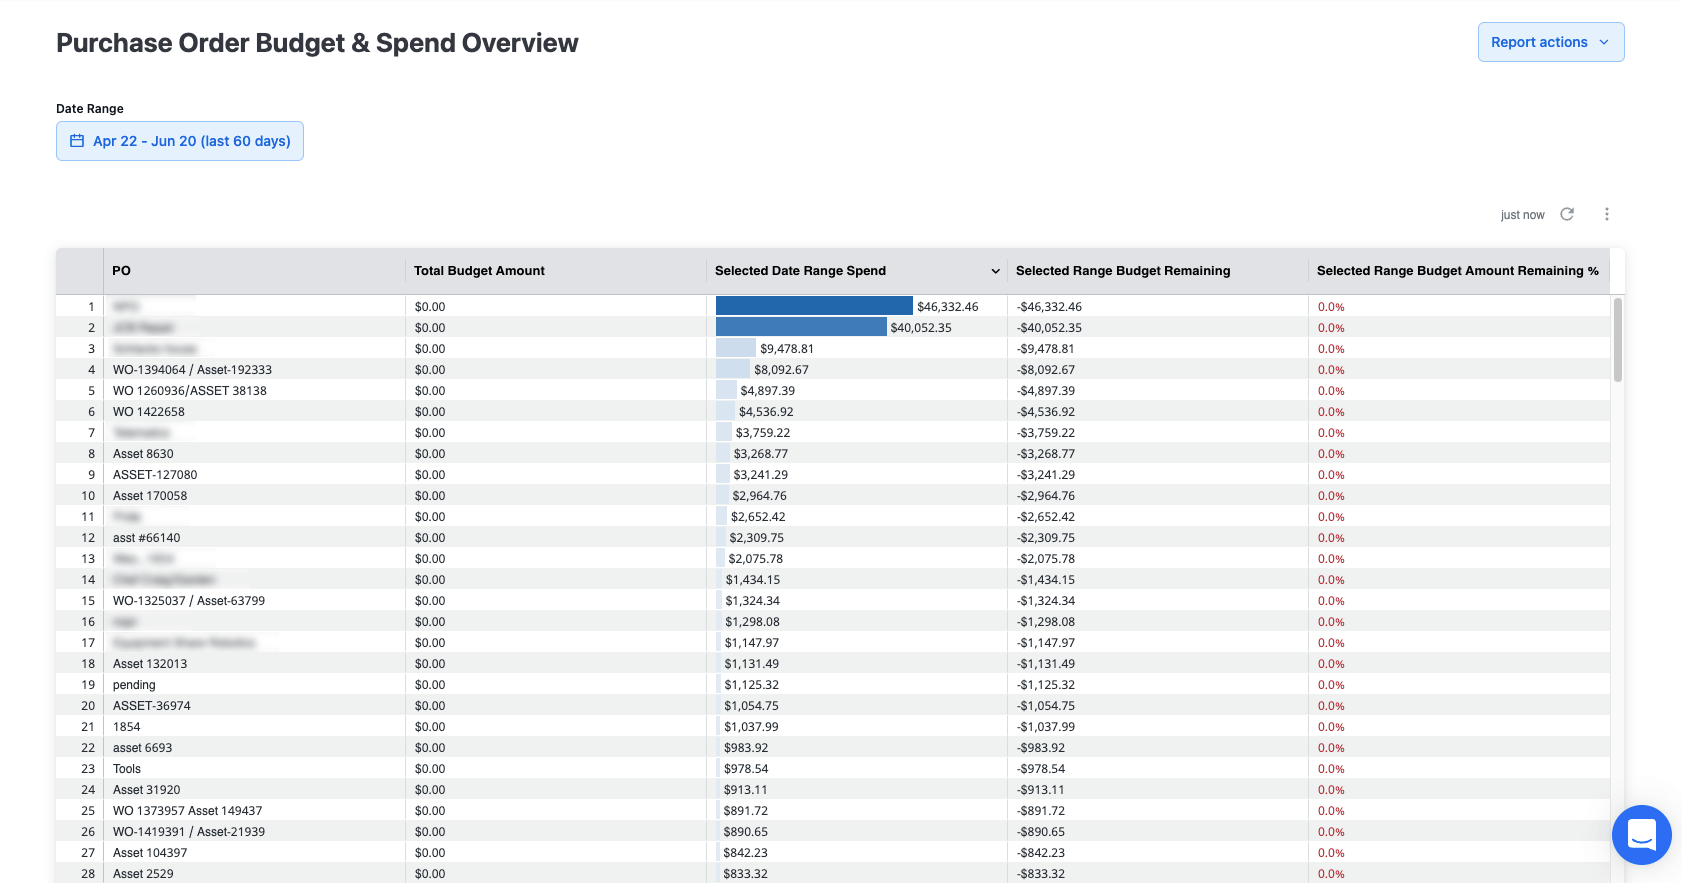Select PO cell asst #66140
This screenshot has height=883, width=1682.
(147, 538)
